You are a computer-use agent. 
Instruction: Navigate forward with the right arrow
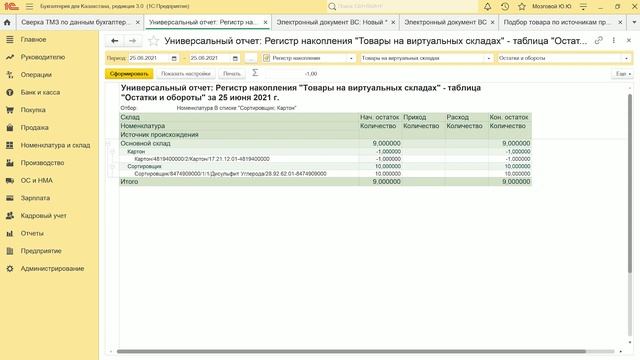coord(132,41)
